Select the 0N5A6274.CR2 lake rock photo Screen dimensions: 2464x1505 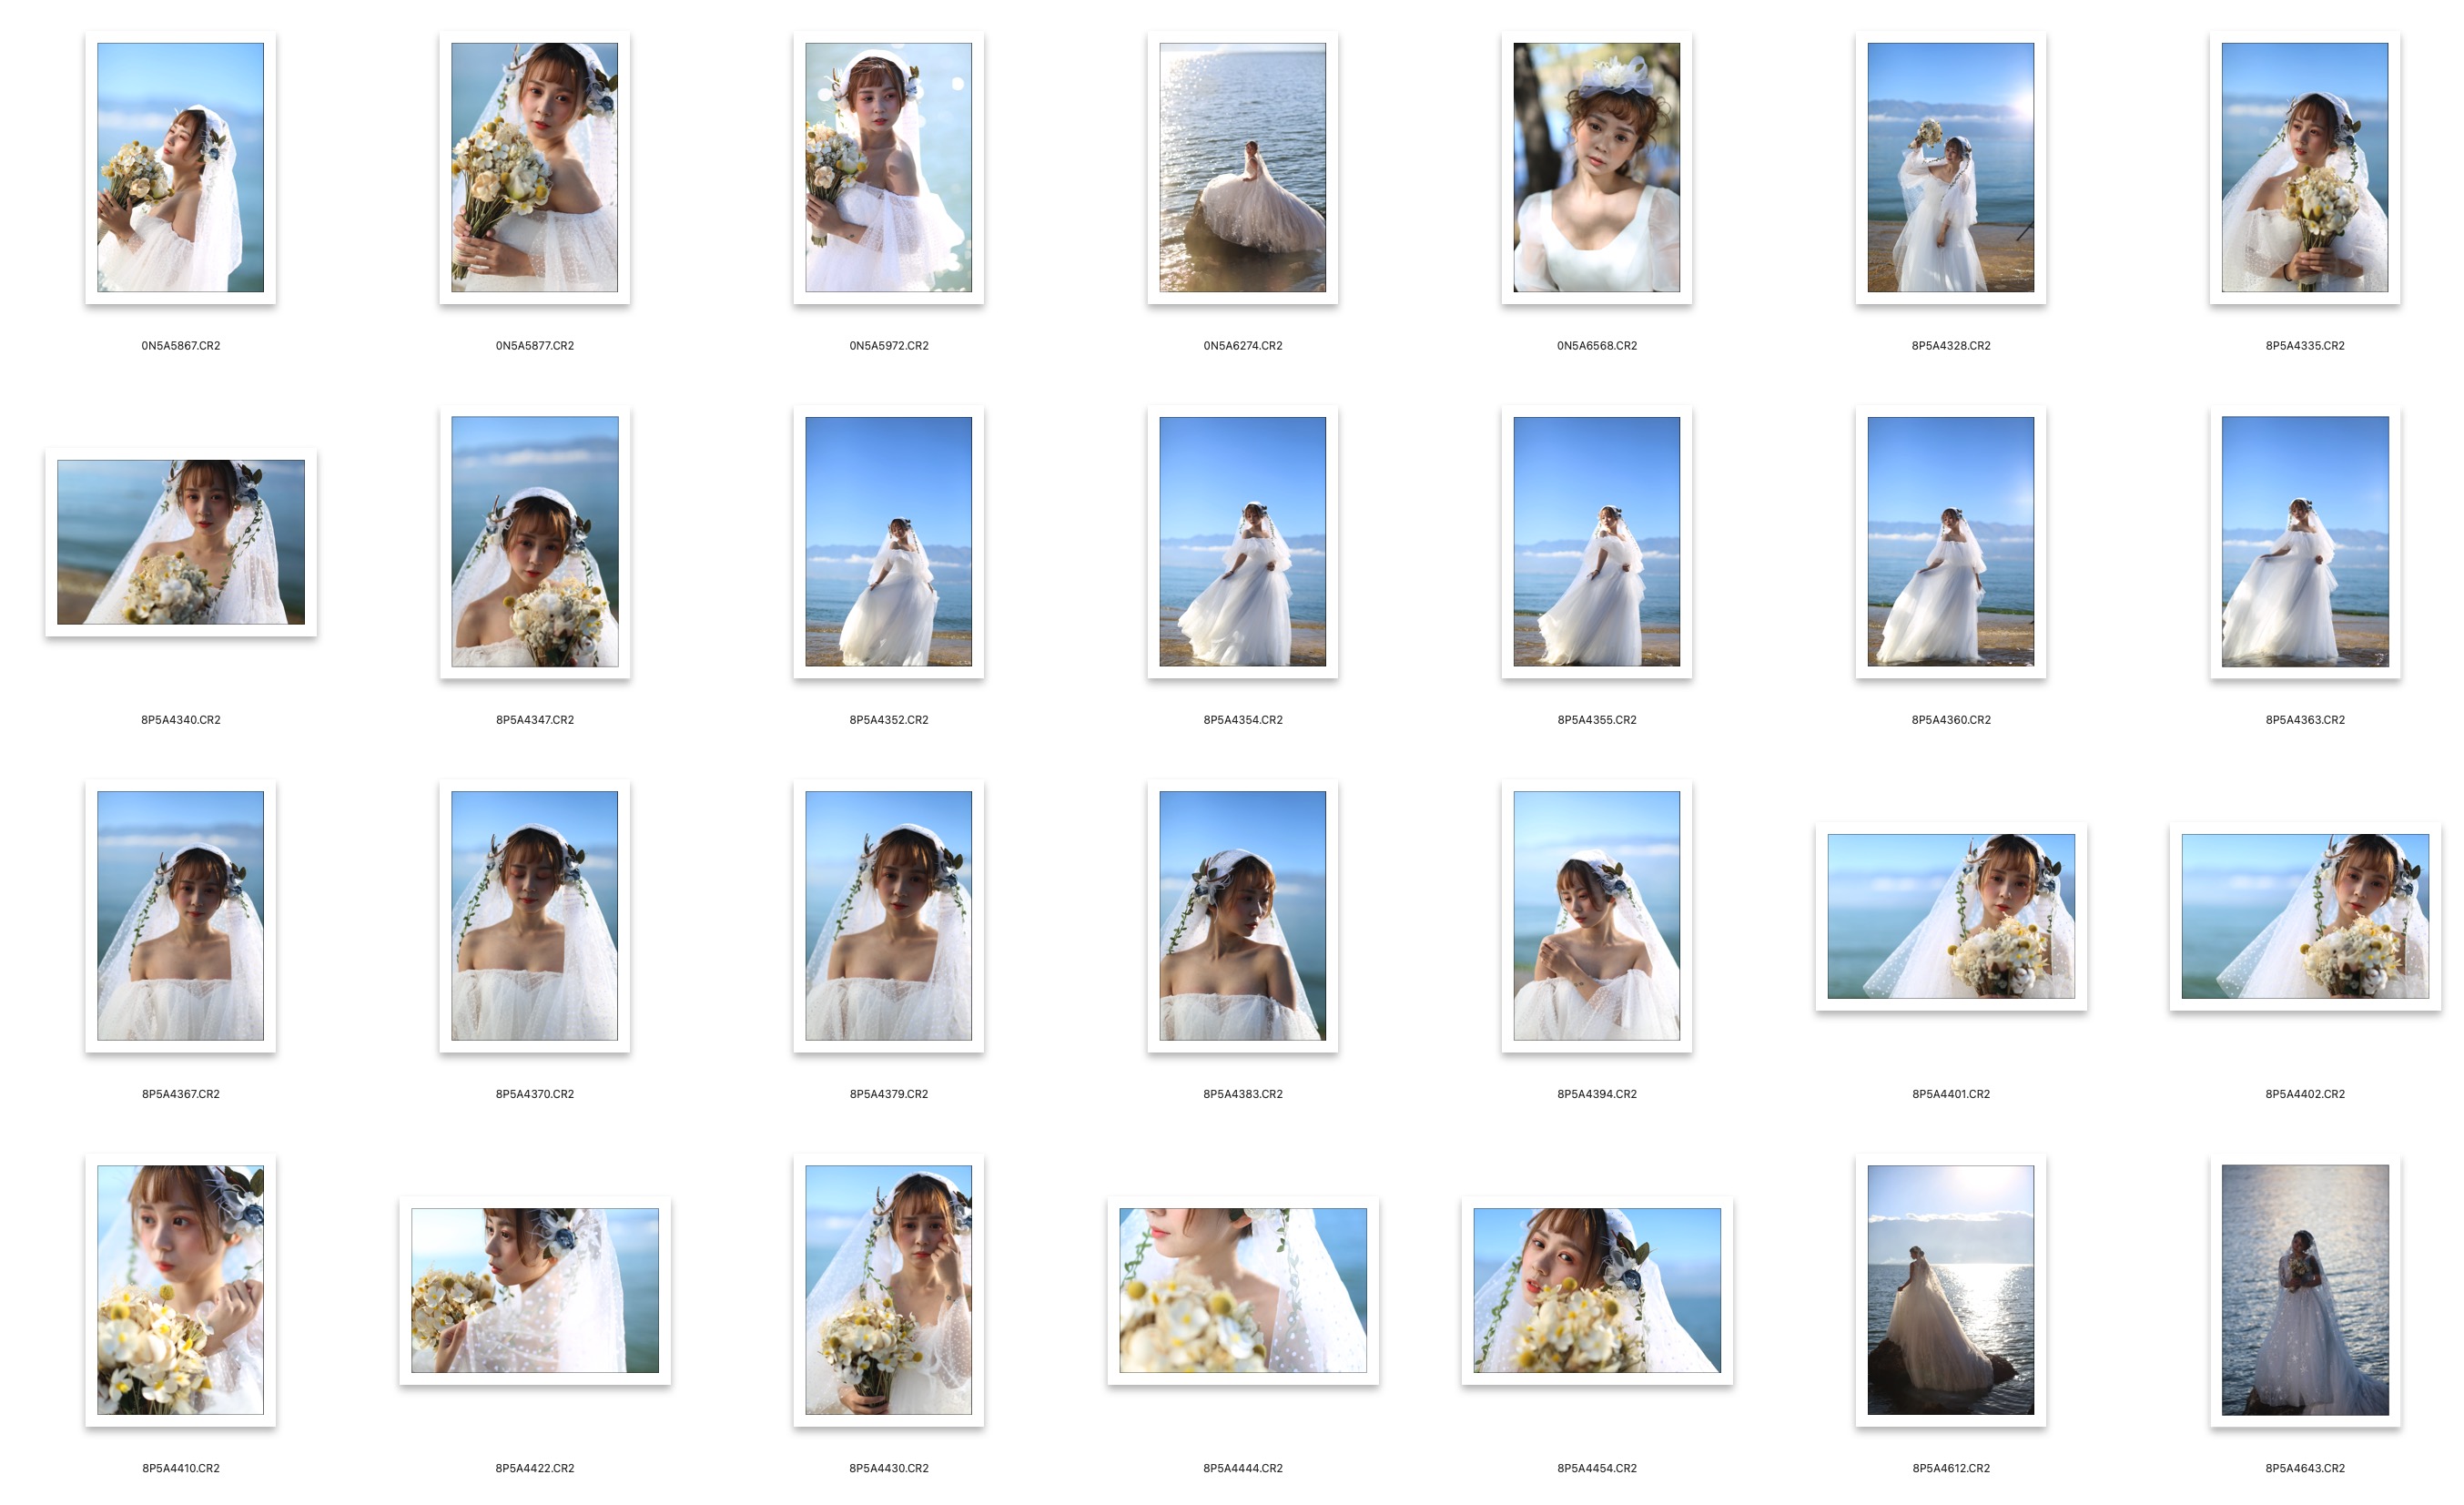pyautogui.click(x=1242, y=167)
